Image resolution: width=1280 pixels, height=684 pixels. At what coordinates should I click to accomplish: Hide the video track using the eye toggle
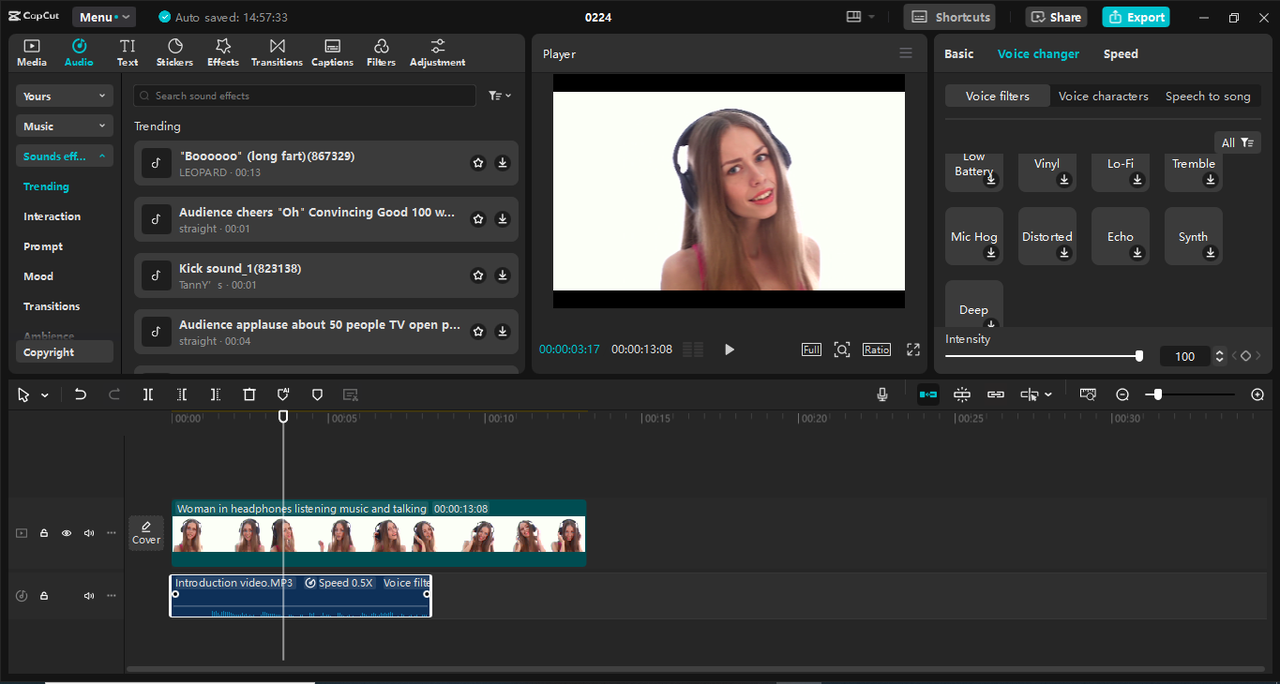click(x=66, y=532)
